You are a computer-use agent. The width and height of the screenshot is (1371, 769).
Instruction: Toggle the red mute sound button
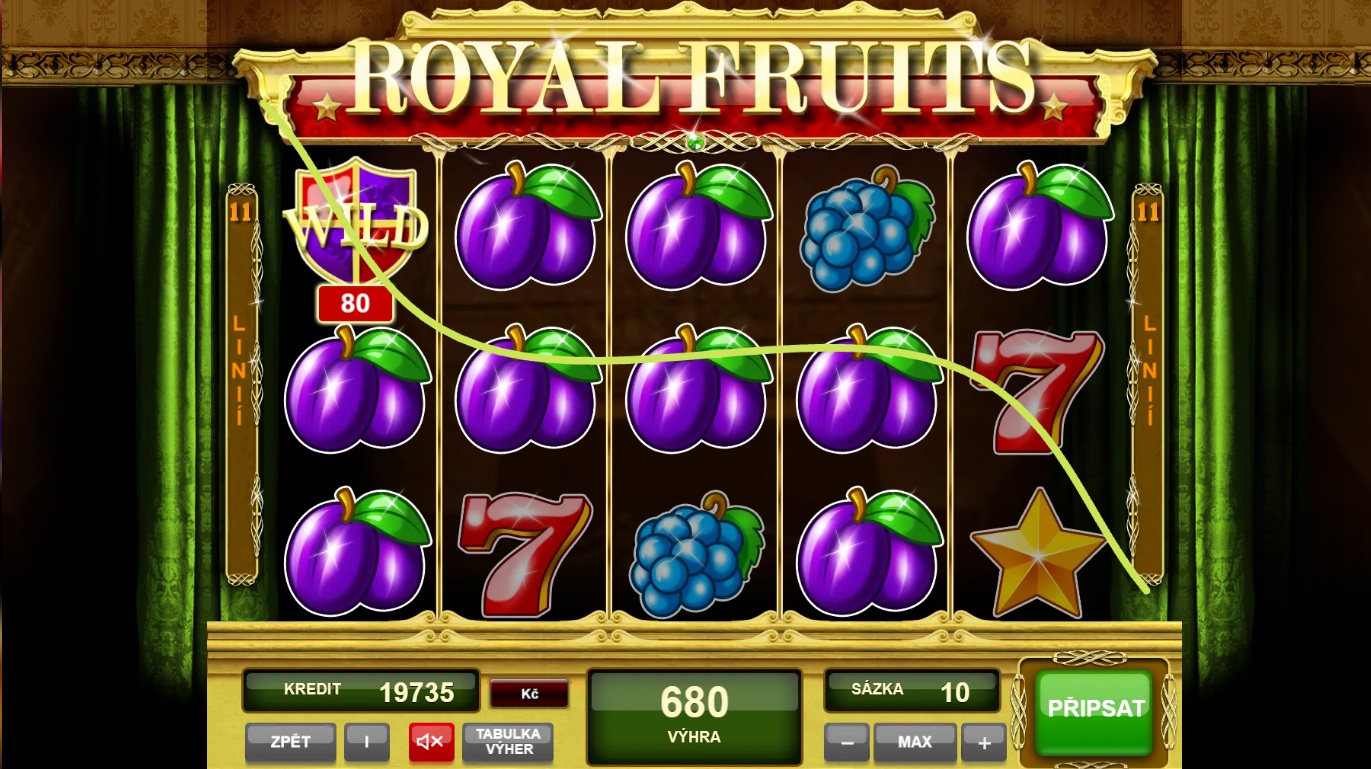[431, 742]
